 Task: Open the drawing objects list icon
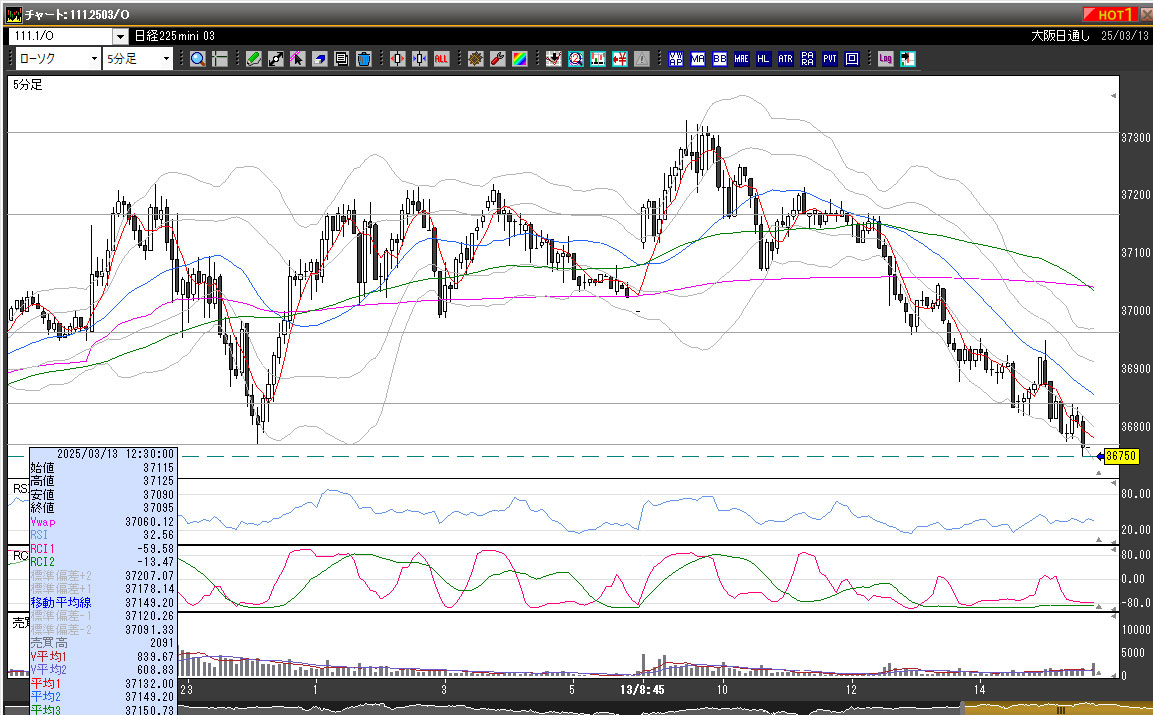[341, 59]
